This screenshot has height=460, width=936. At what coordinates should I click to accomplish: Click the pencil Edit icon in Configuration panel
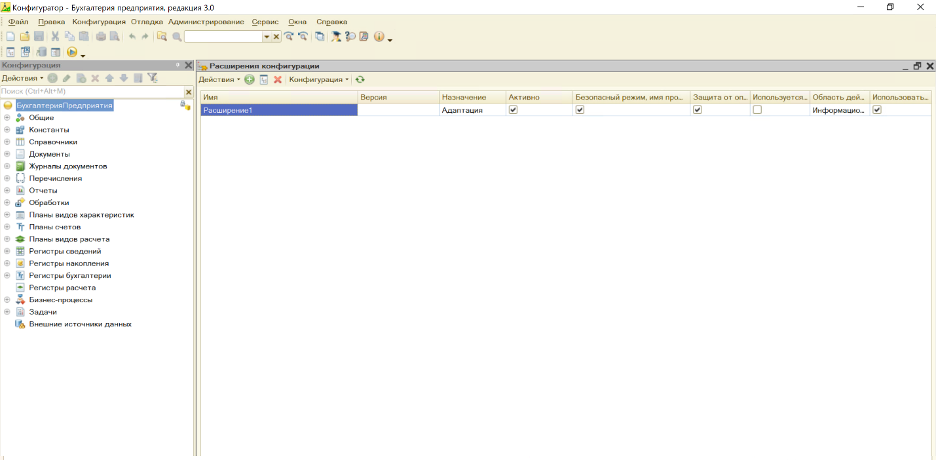67,78
